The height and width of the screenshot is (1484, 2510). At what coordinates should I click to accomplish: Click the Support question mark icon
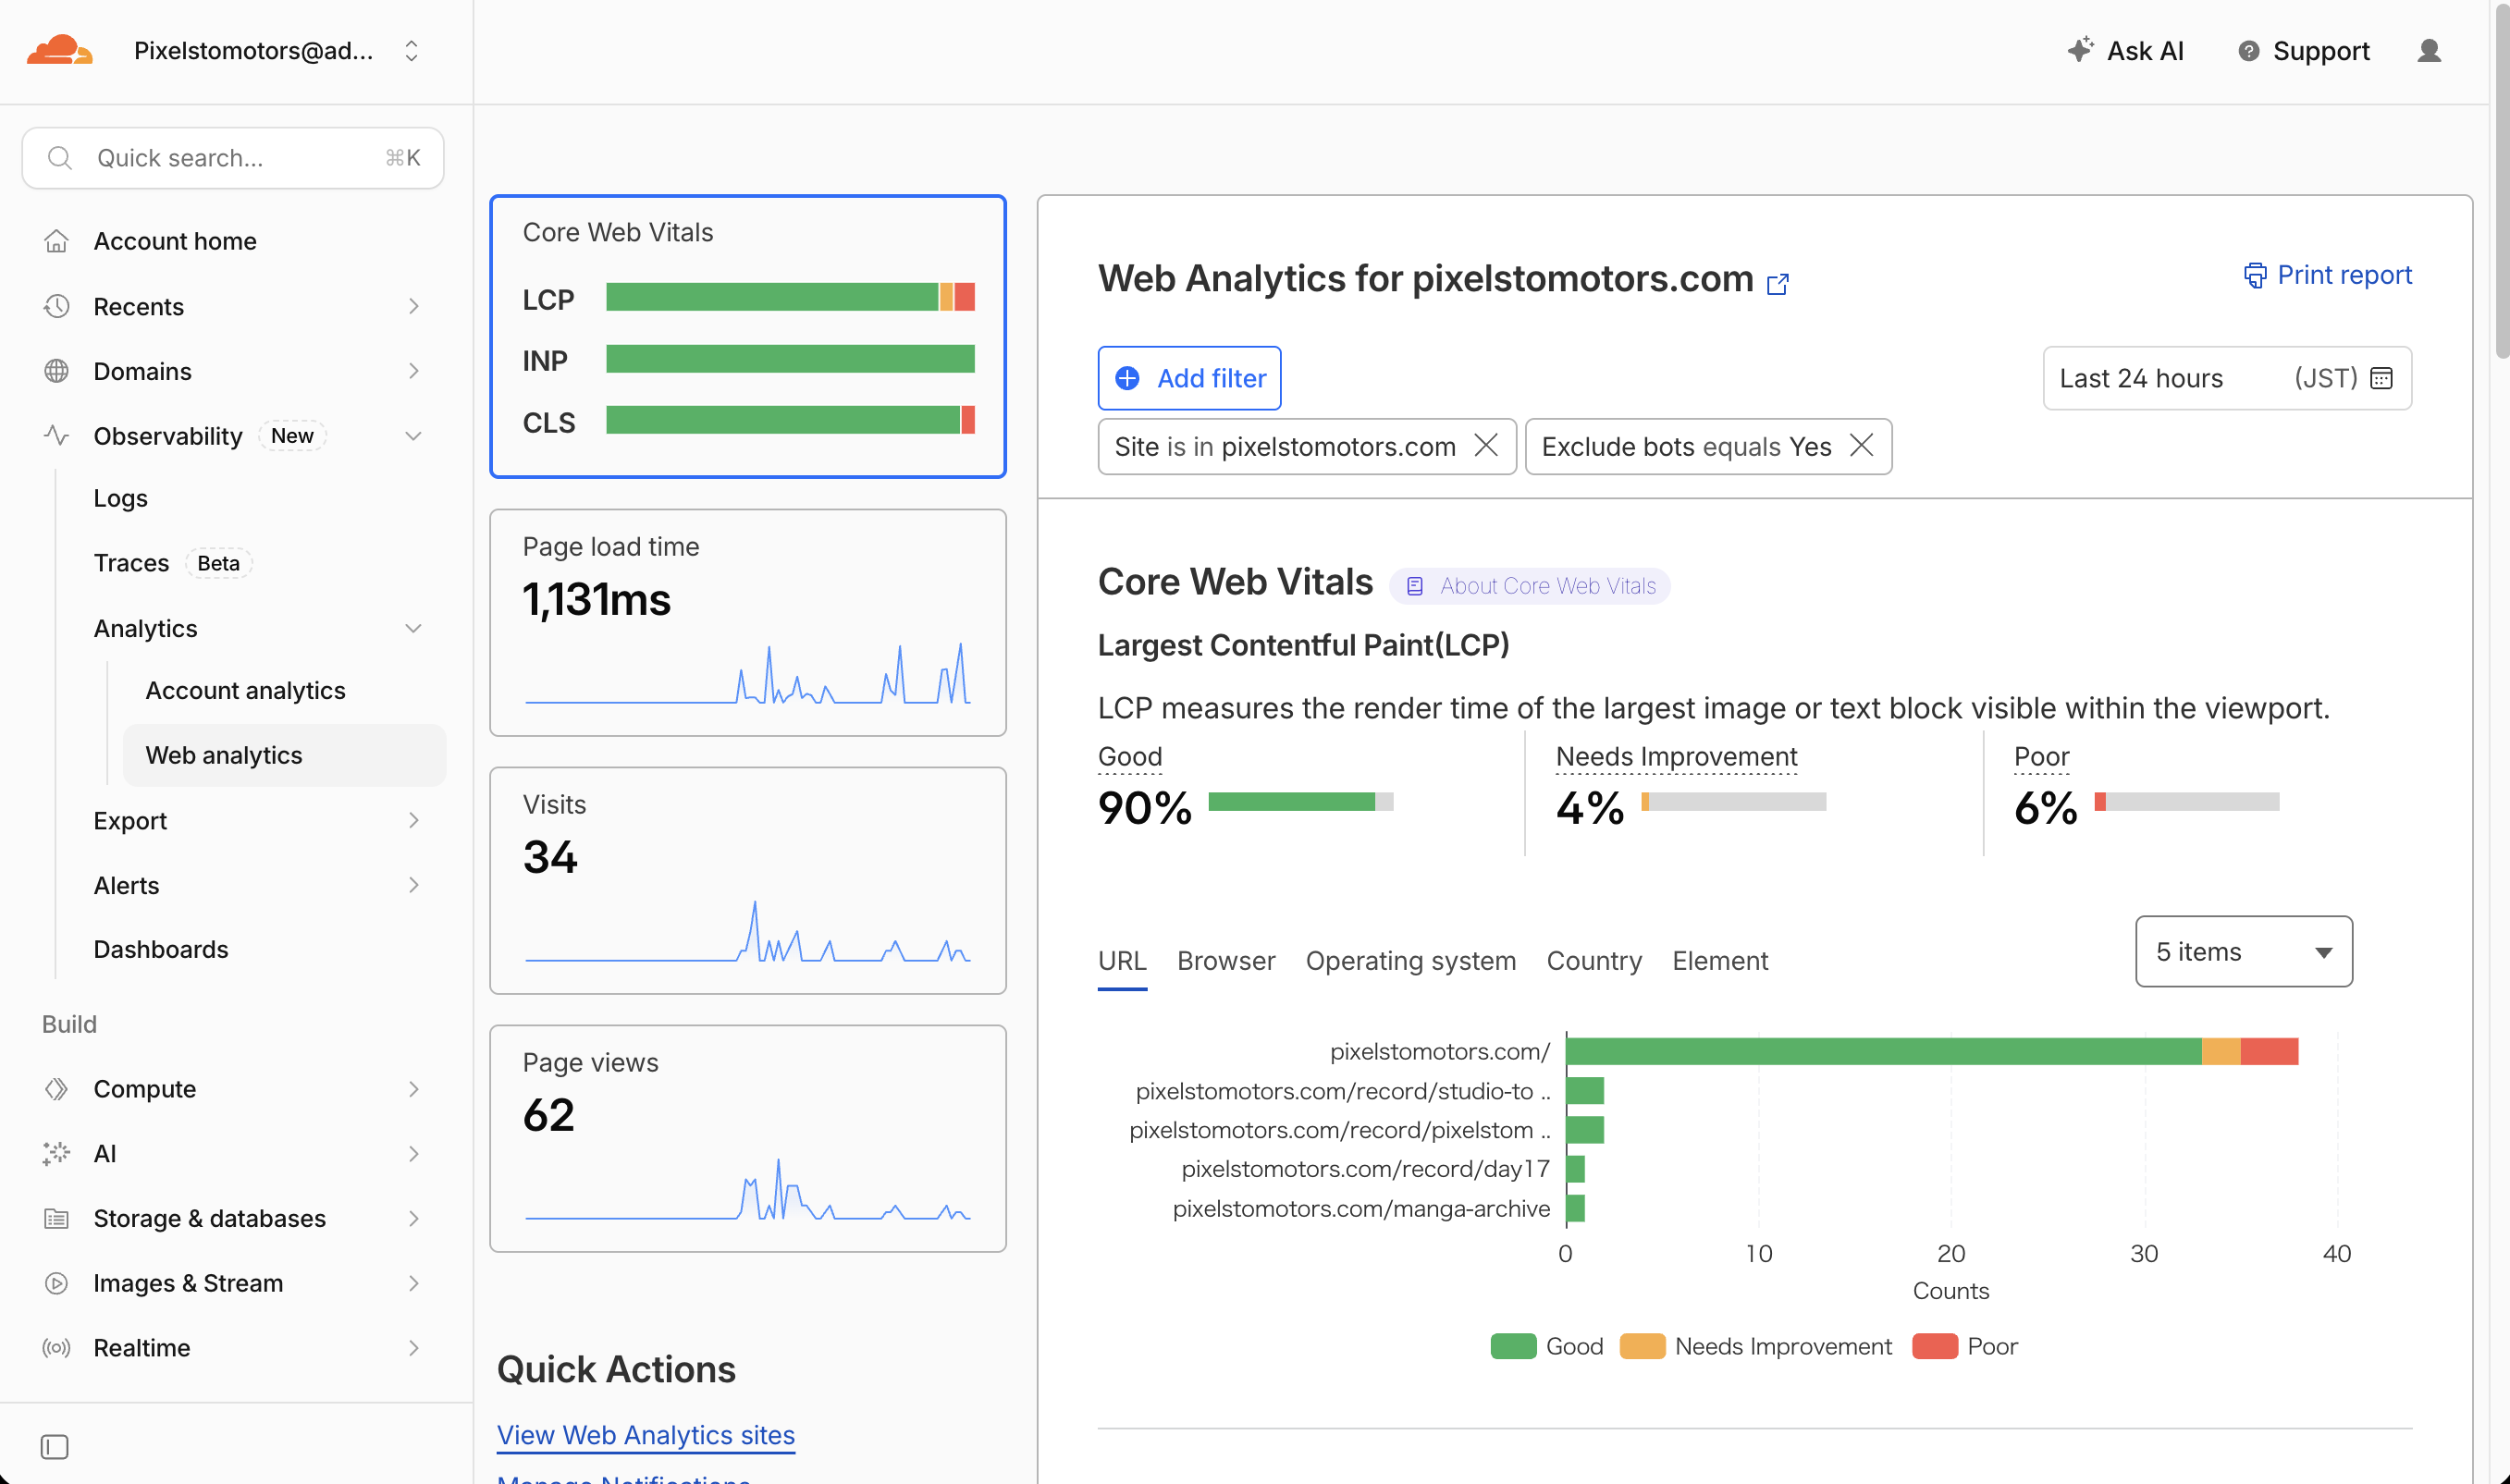(2248, 51)
